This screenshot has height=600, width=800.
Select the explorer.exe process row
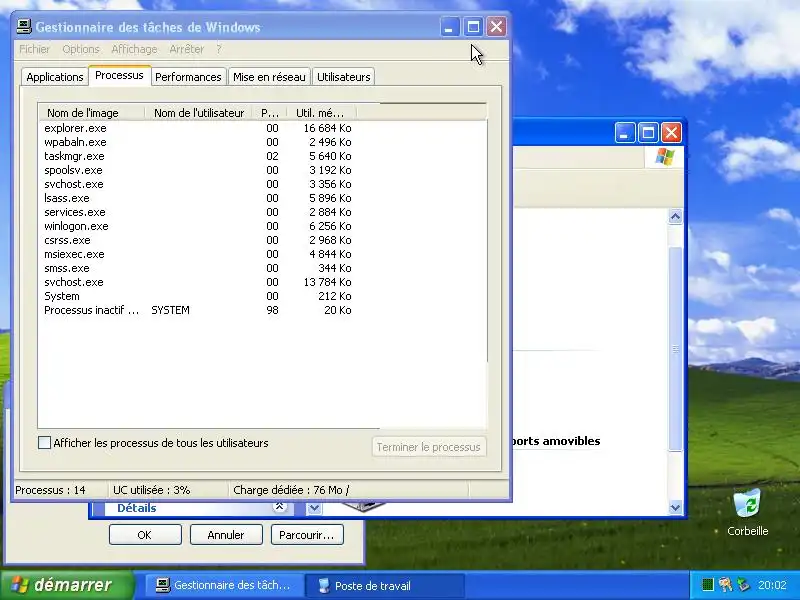pyautogui.click(x=198, y=128)
